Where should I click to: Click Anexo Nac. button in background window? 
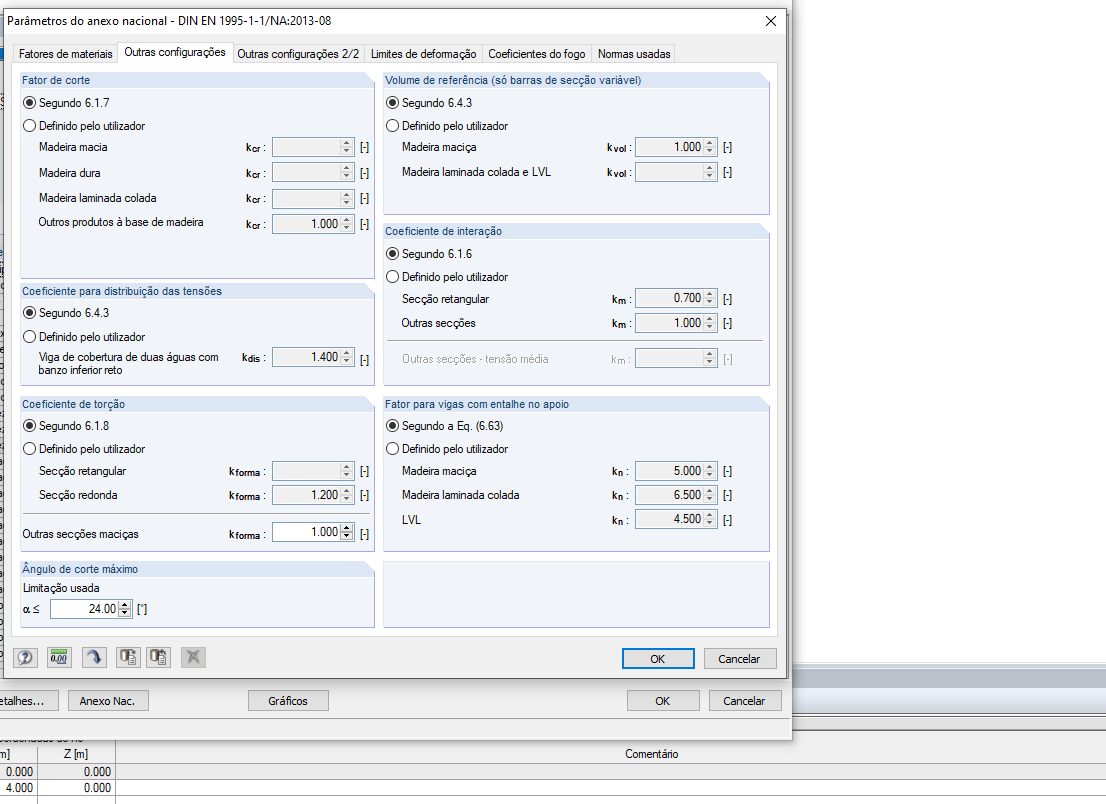click(x=108, y=701)
